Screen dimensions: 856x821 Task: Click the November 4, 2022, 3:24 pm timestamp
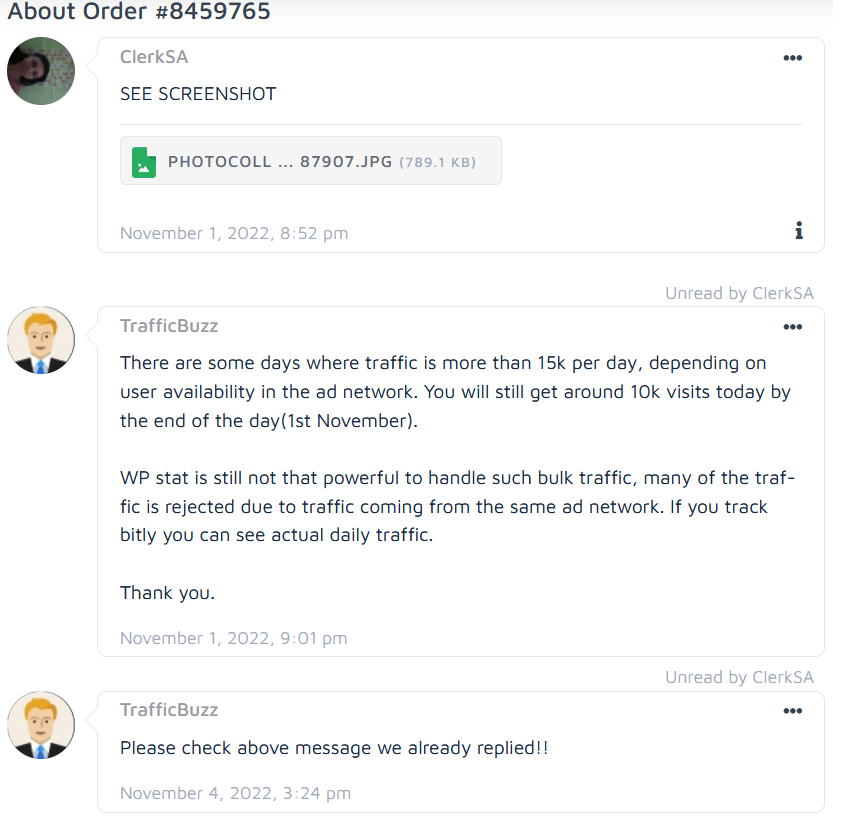[236, 793]
